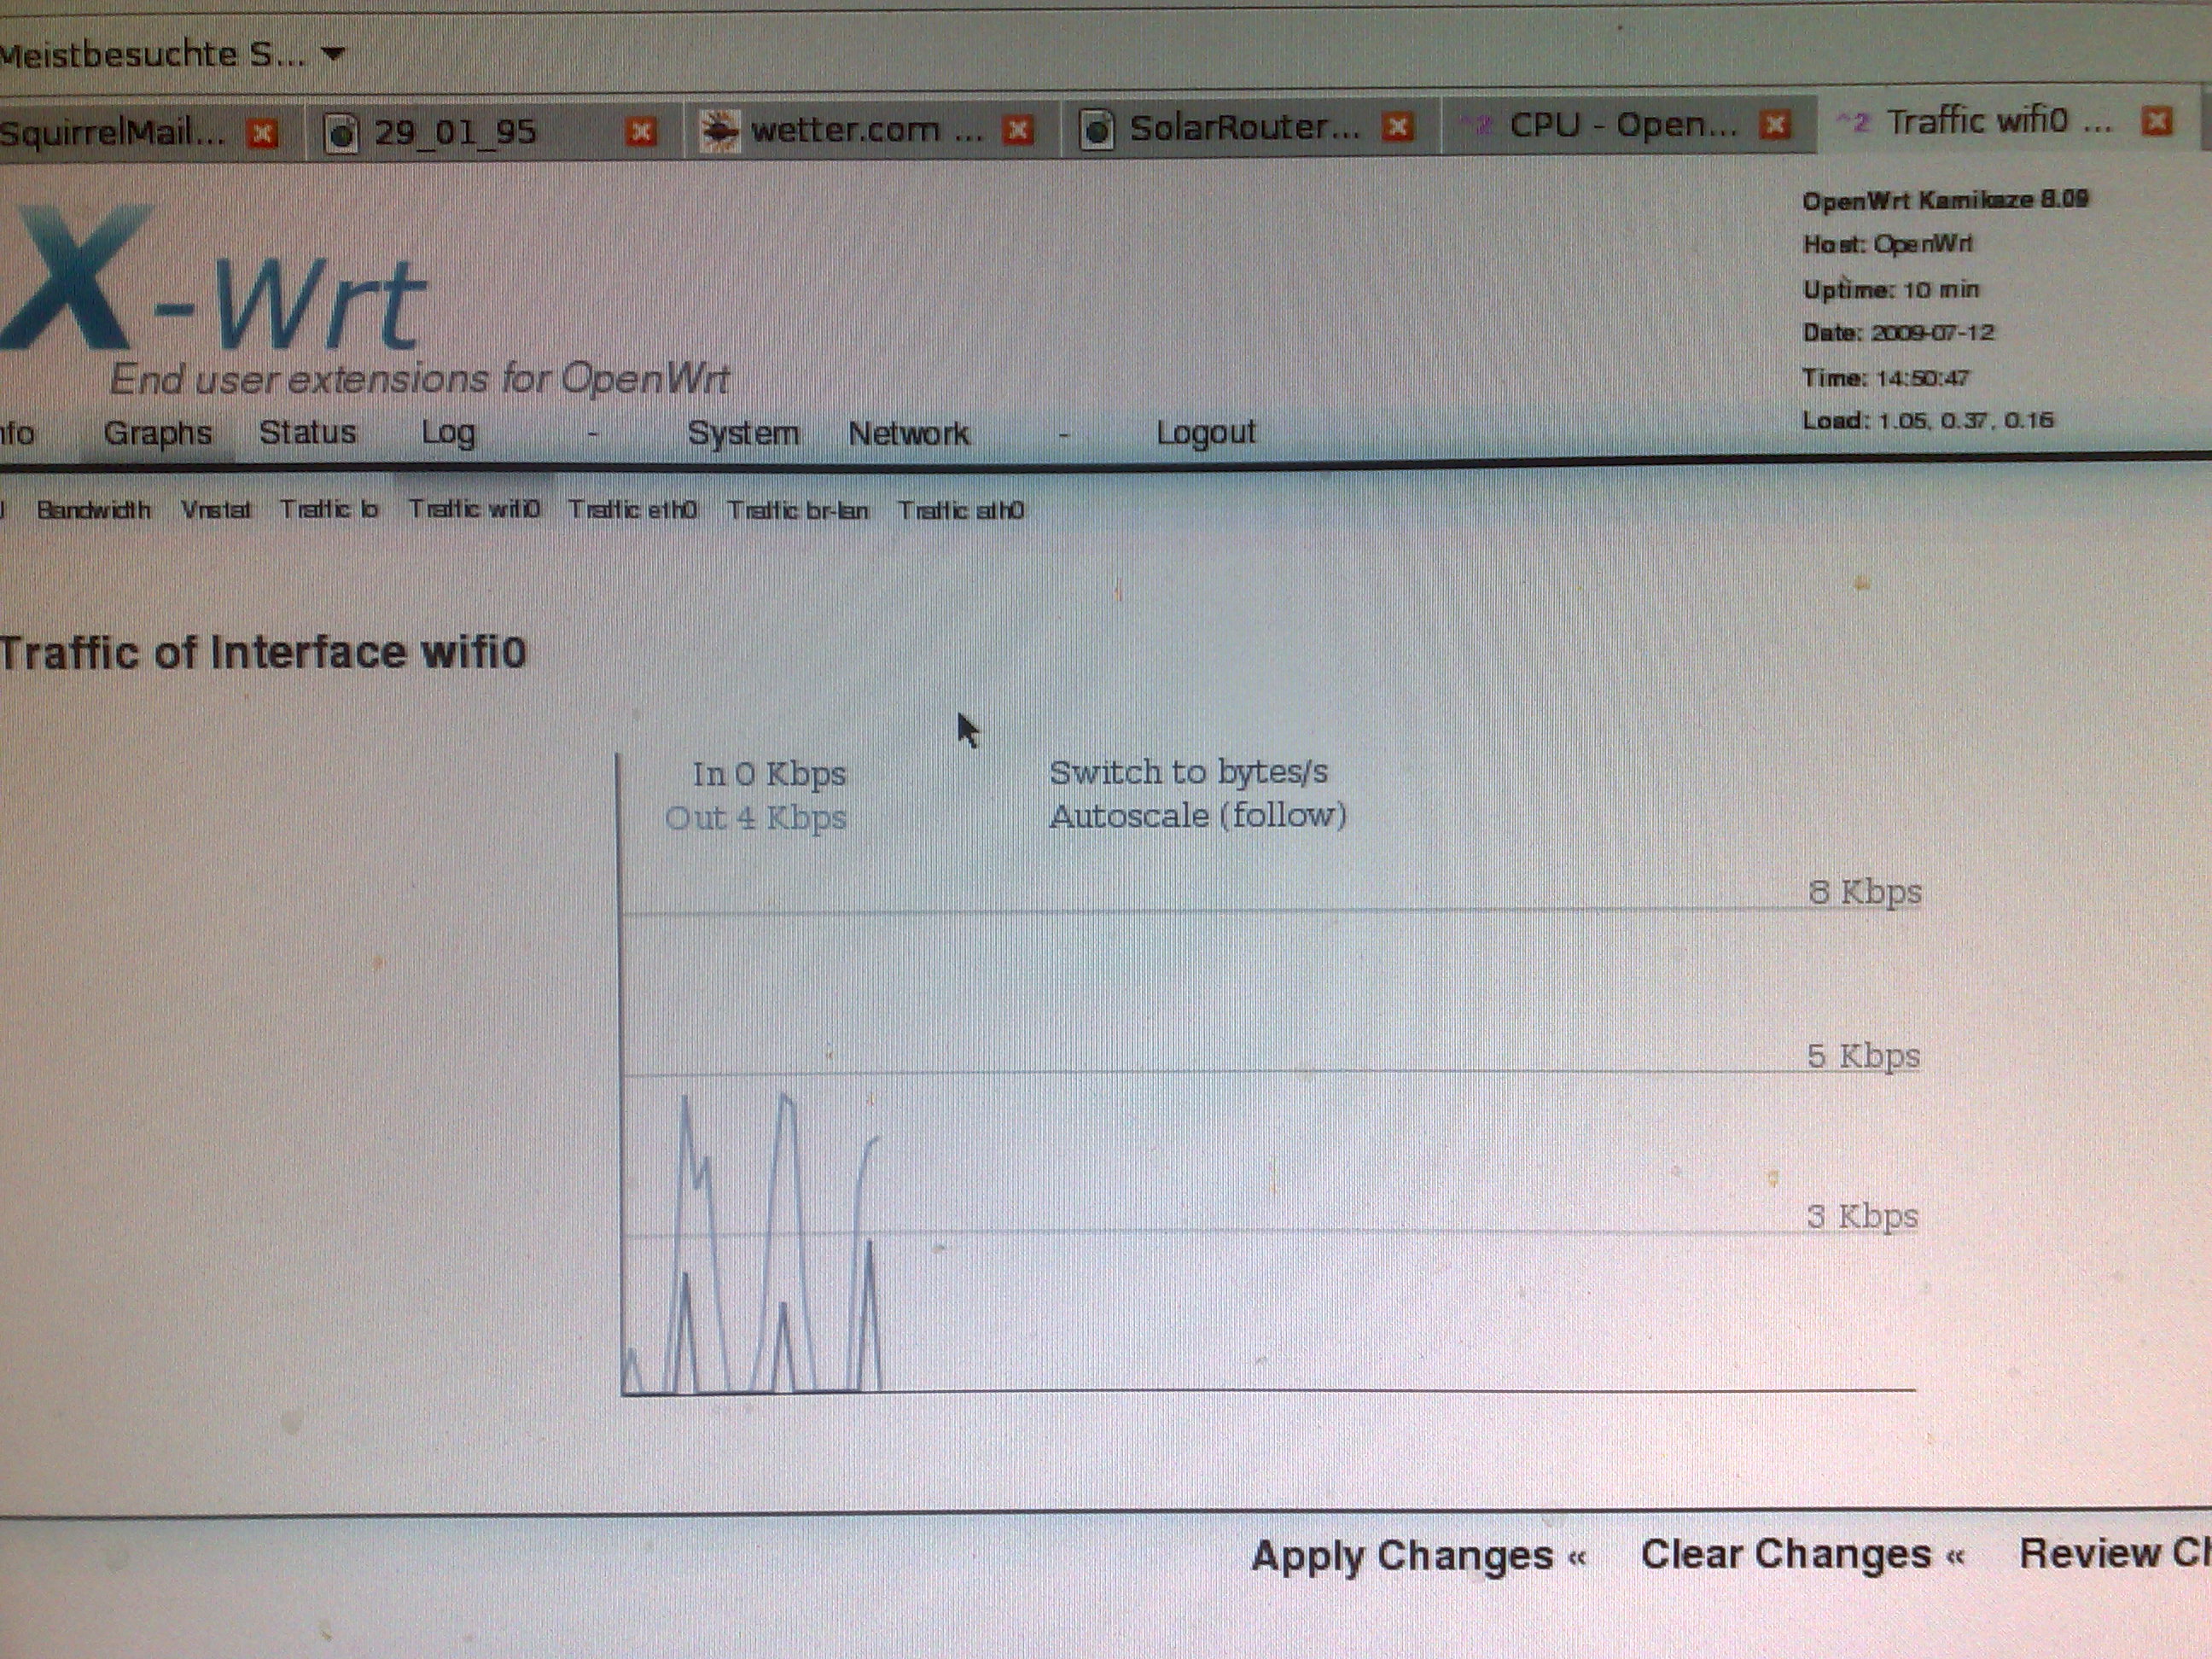The height and width of the screenshot is (1659, 2212).
Task: Expand the Meistbesuchte Seiten dropdown arrow
Action: coord(333,54)
